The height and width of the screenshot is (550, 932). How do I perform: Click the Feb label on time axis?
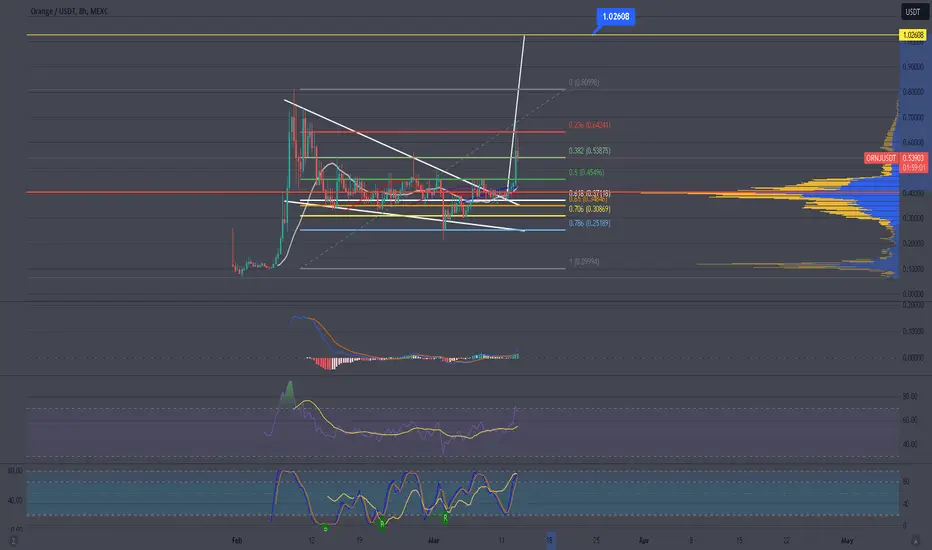(x=237, y=540)
